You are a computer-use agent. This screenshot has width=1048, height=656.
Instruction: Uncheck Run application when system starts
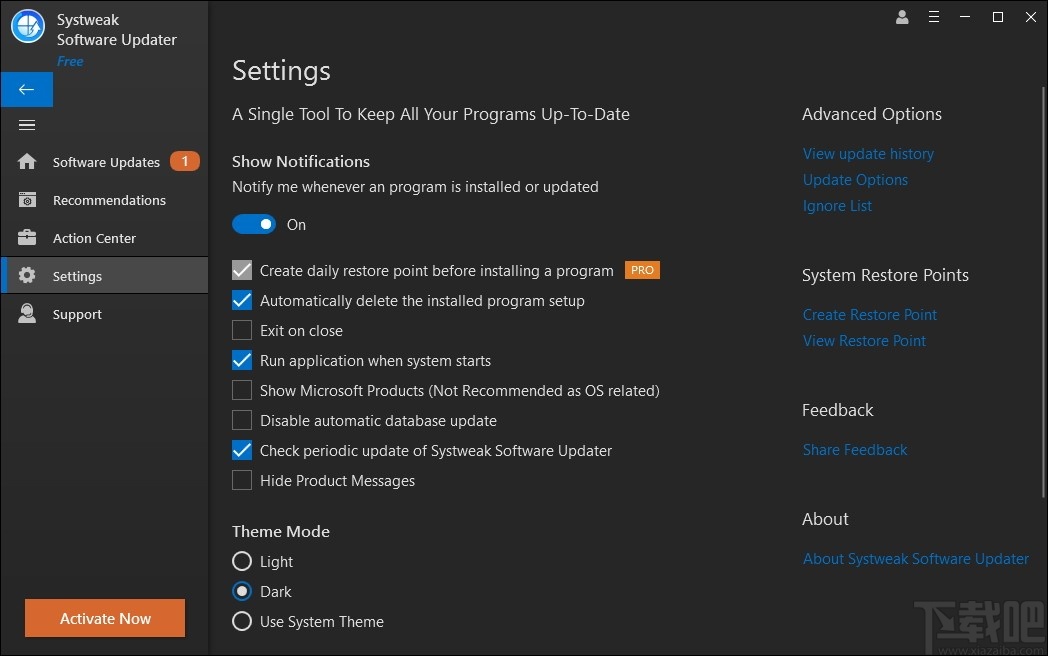pos(241,360)
